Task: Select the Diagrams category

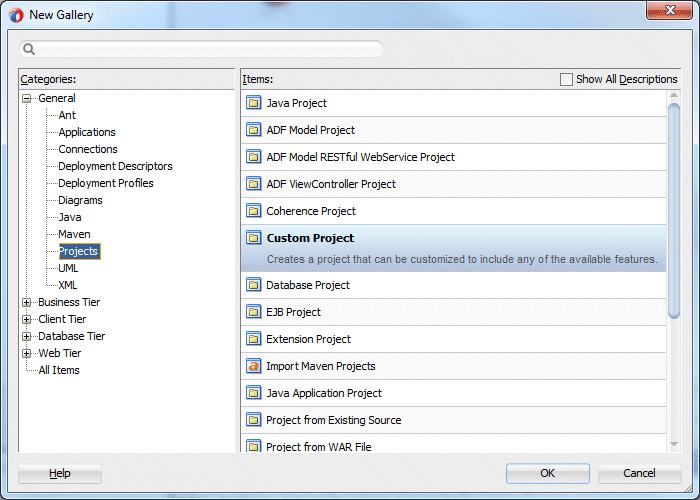Action: coord(80,200)
